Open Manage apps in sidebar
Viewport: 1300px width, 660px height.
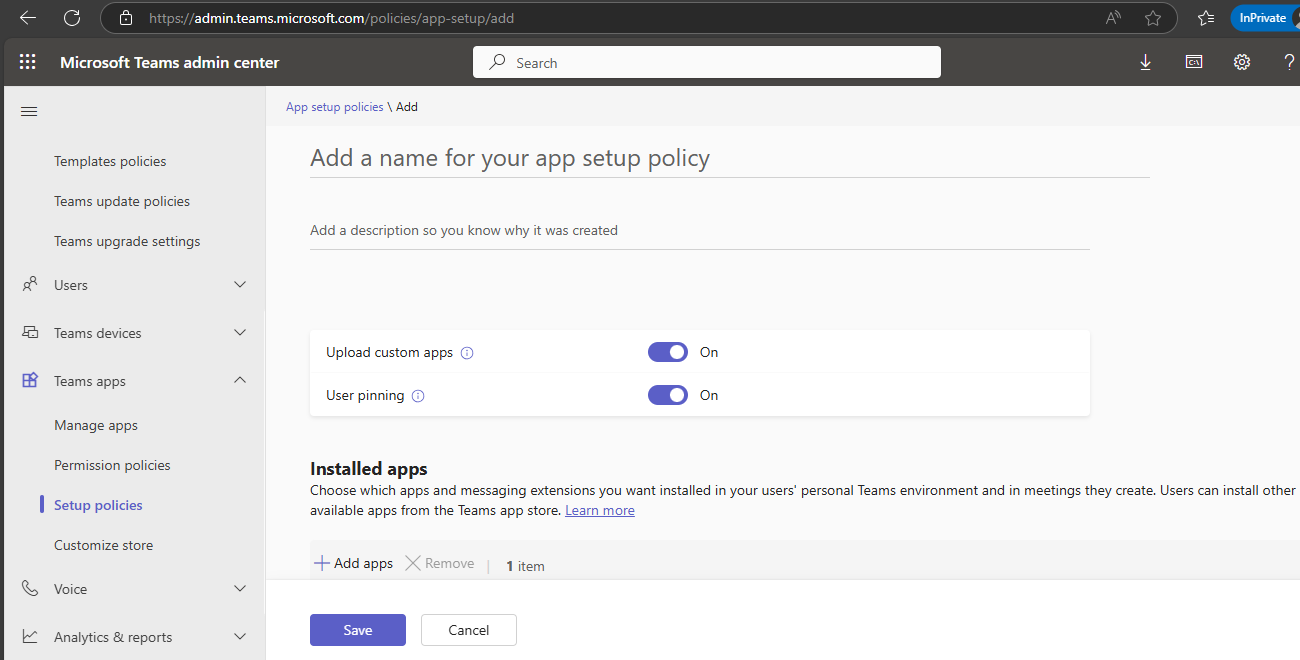[96, 425]
